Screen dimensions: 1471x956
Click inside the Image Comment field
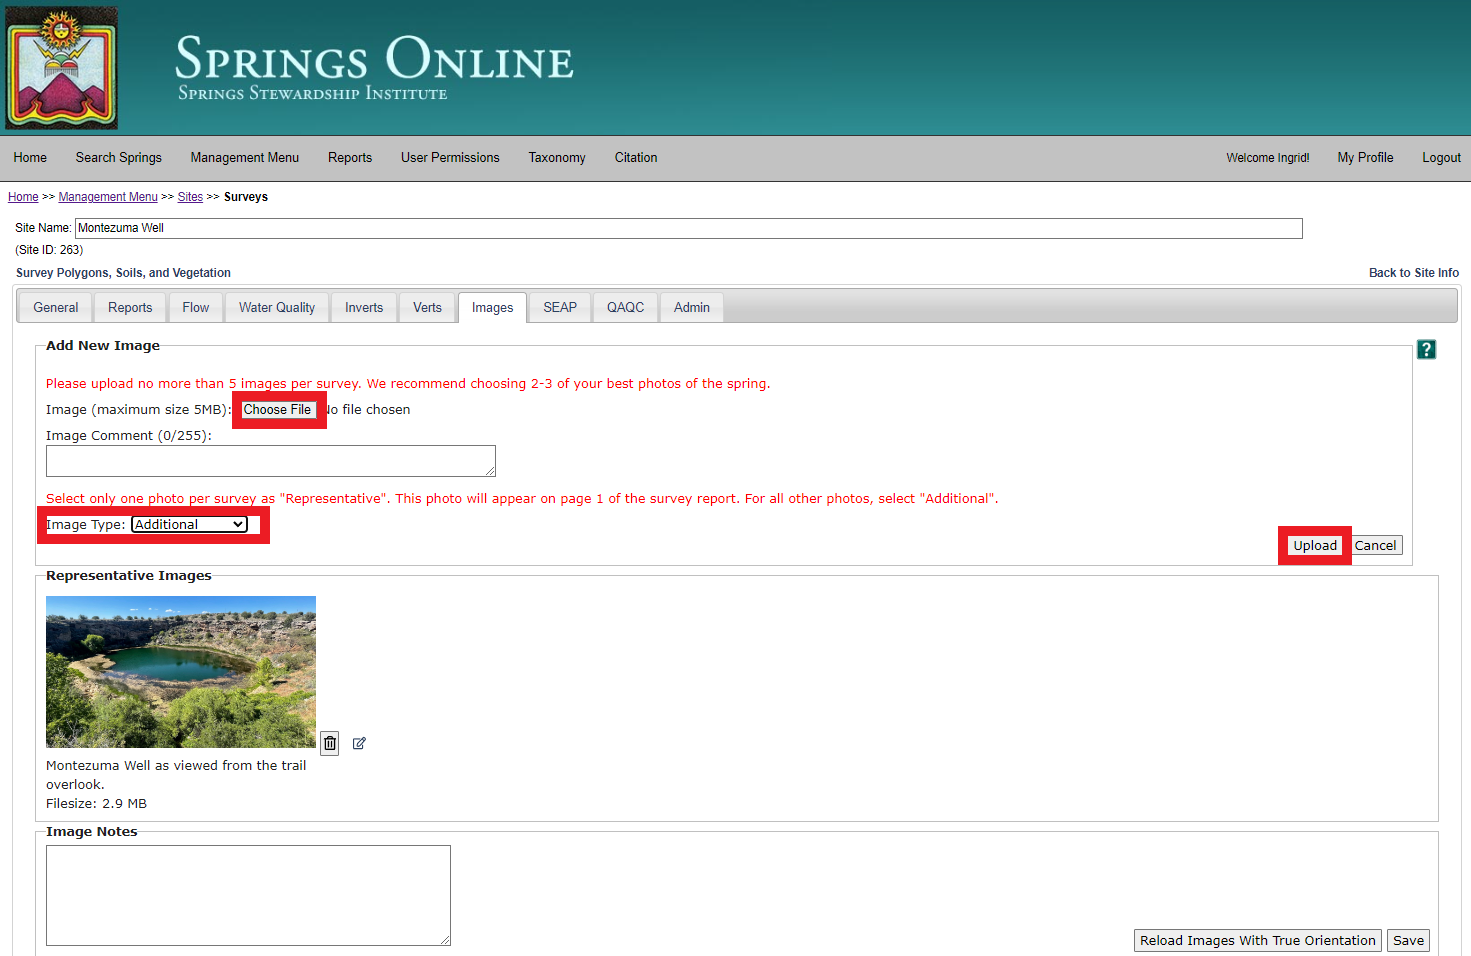click(270, 460)
